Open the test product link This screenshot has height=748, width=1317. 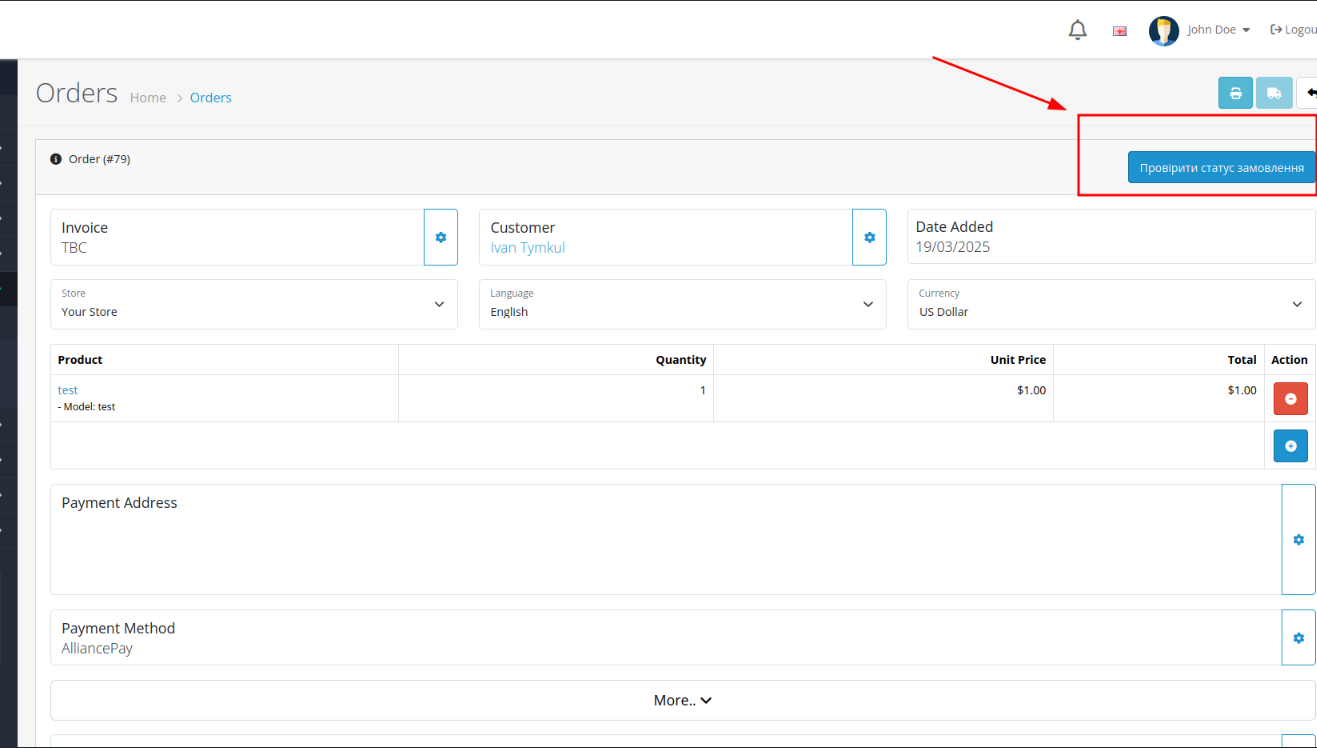tap(68, 390)
